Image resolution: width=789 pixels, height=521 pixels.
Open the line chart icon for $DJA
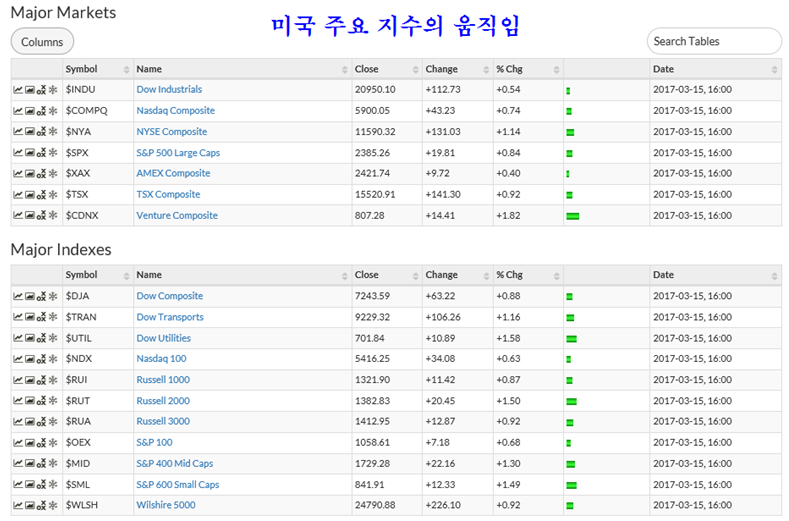18,296
